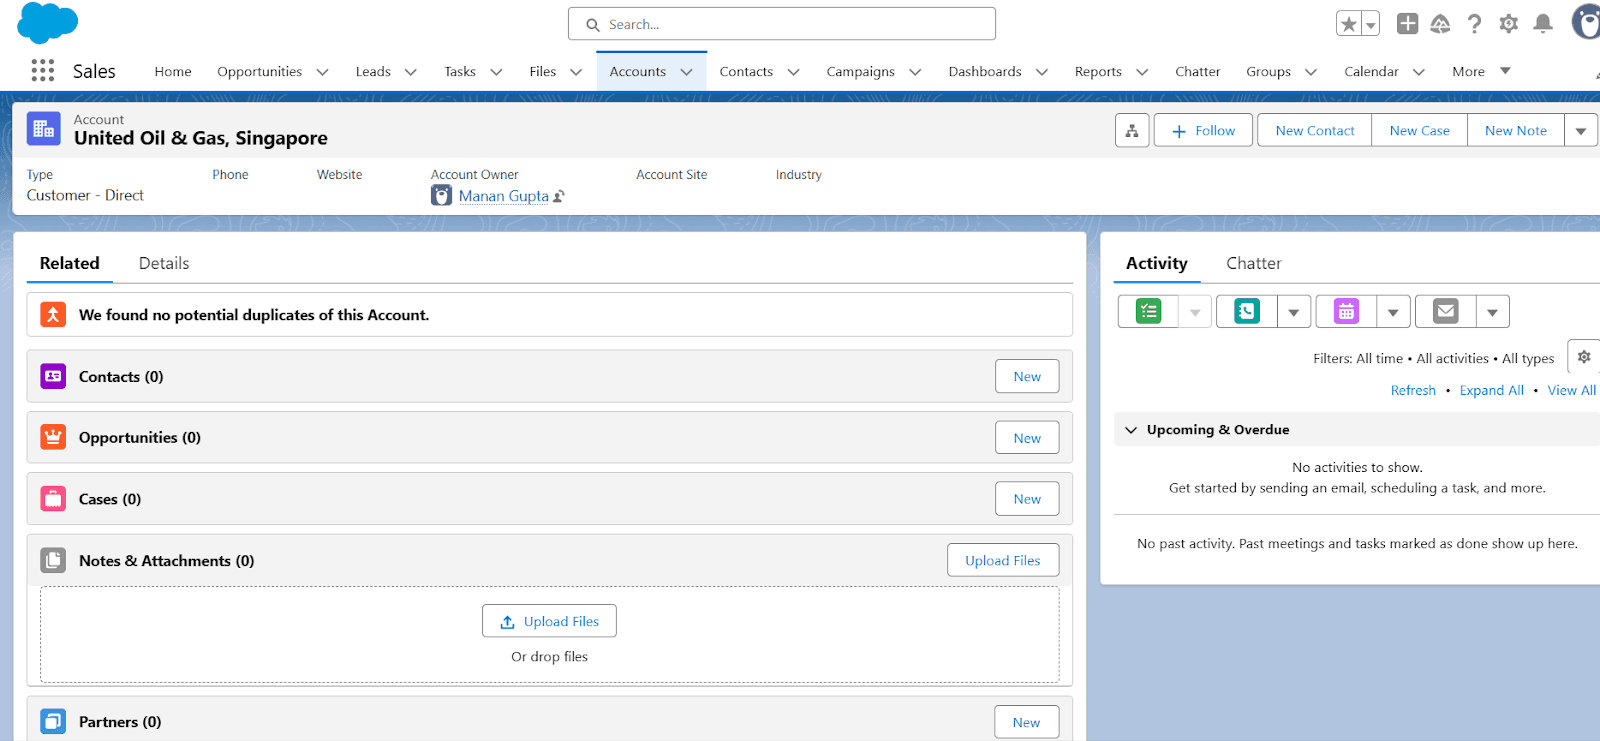Select the Related tab
The width and height of the screenshot is (1600, 741).
point(70,263)
